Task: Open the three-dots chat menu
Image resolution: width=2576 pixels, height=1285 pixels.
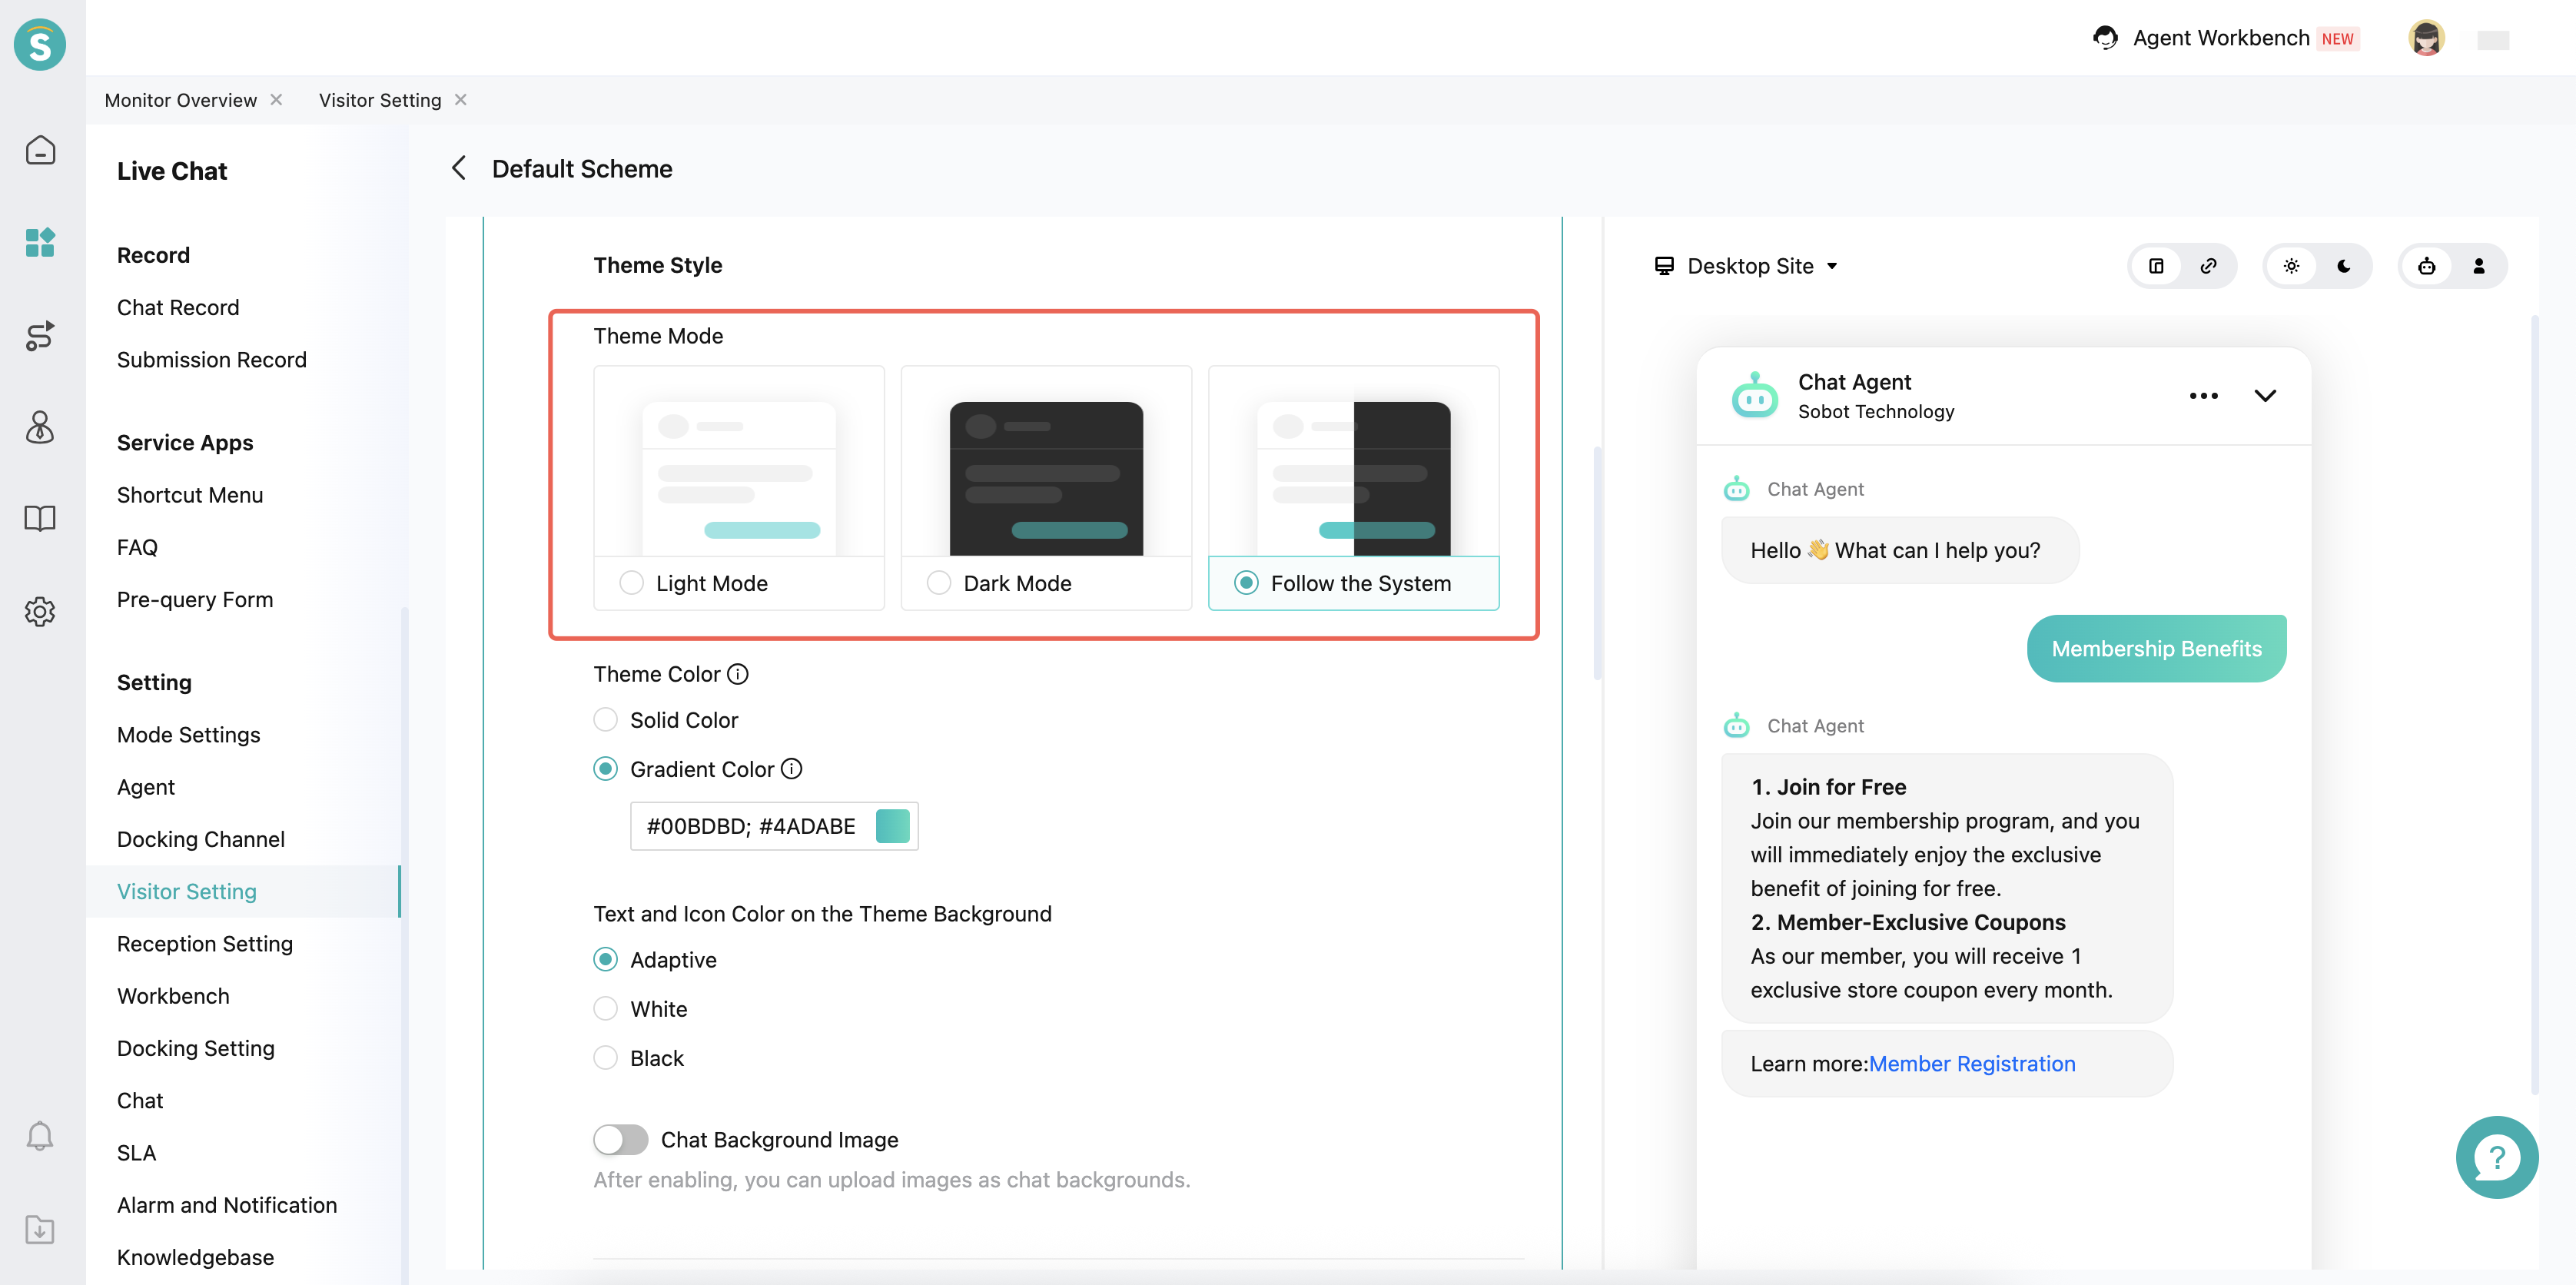Action: click(x=2203, y=396)
